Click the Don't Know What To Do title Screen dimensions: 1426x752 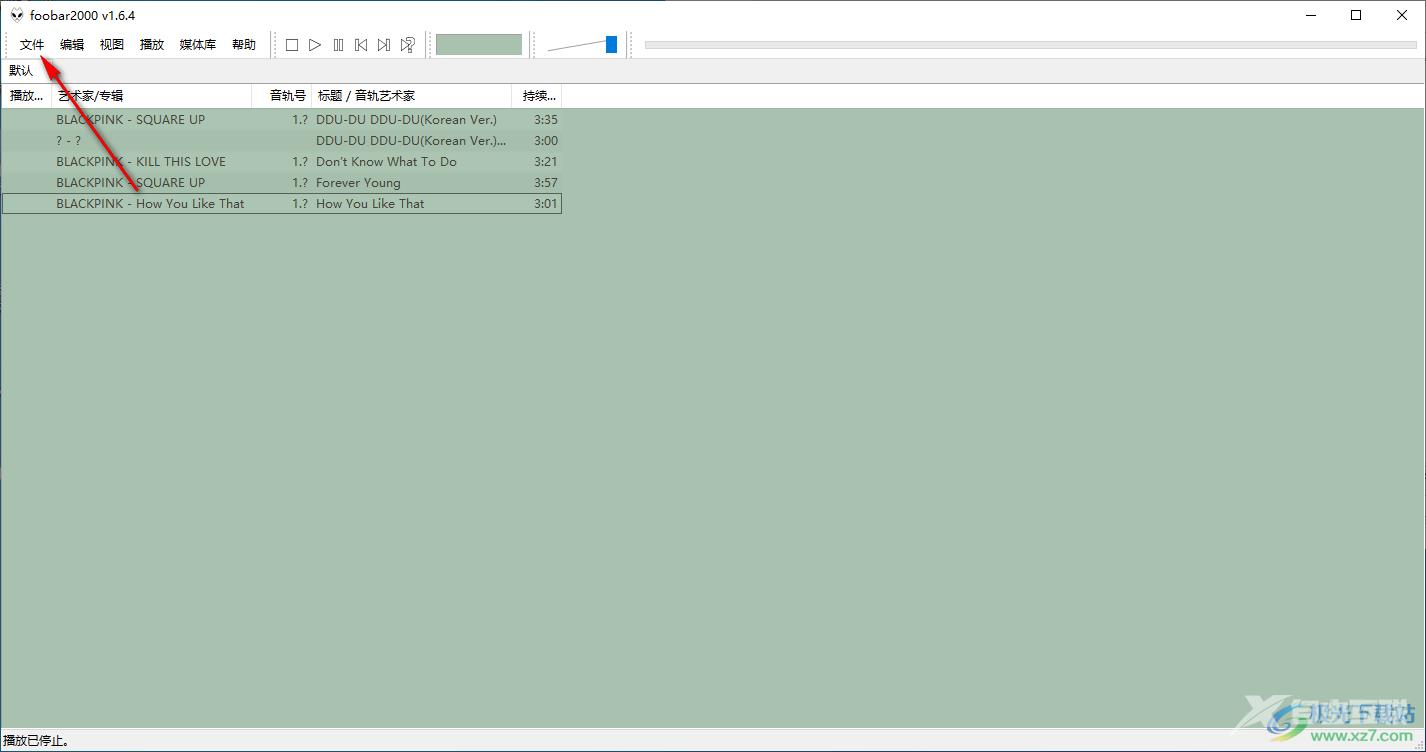(386, 162)
